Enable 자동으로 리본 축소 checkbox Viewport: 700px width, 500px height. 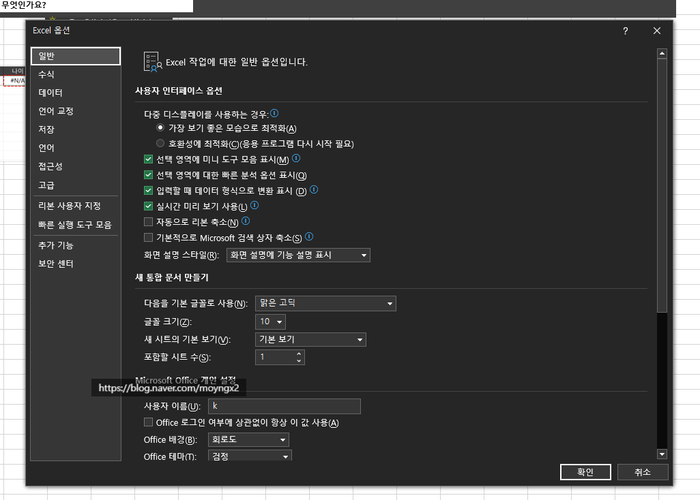[x=148, y=222]
